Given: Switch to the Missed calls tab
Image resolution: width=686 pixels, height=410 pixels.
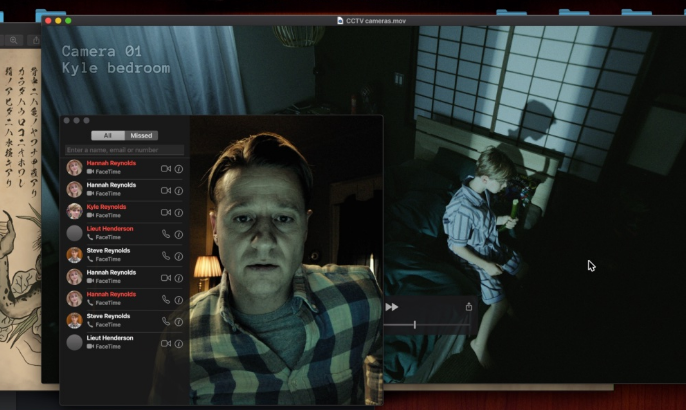Looking at the screenshot, I should 141,136.
